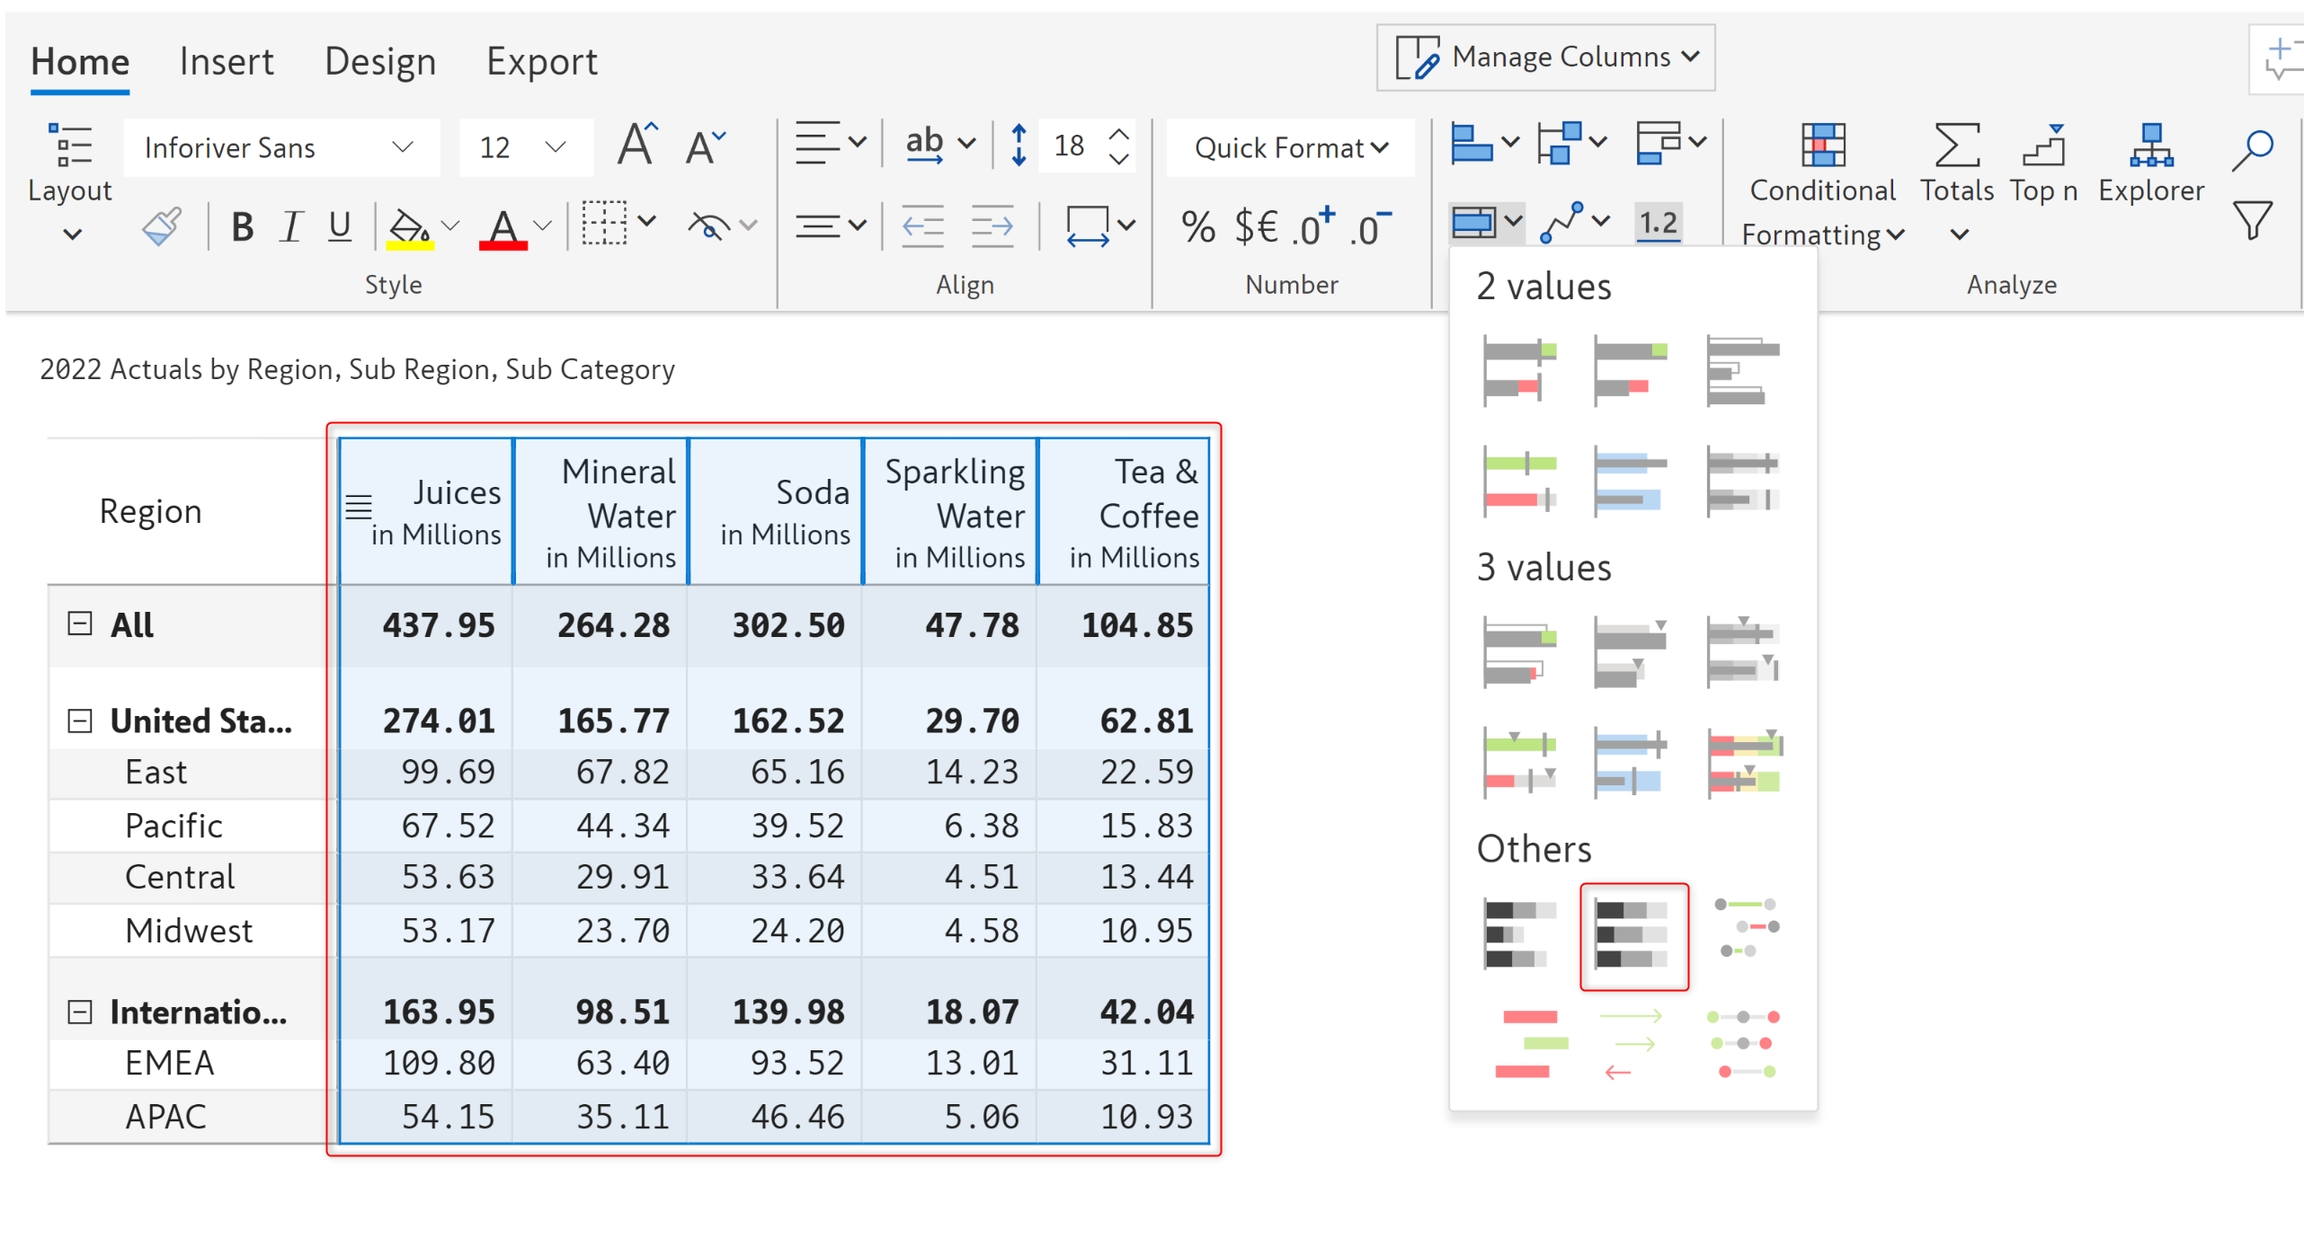Image resolution: width=2304 pixels, height=1247 pixels.
Task: Open the Explorer analyze tool
Action: pos(2150,163)
